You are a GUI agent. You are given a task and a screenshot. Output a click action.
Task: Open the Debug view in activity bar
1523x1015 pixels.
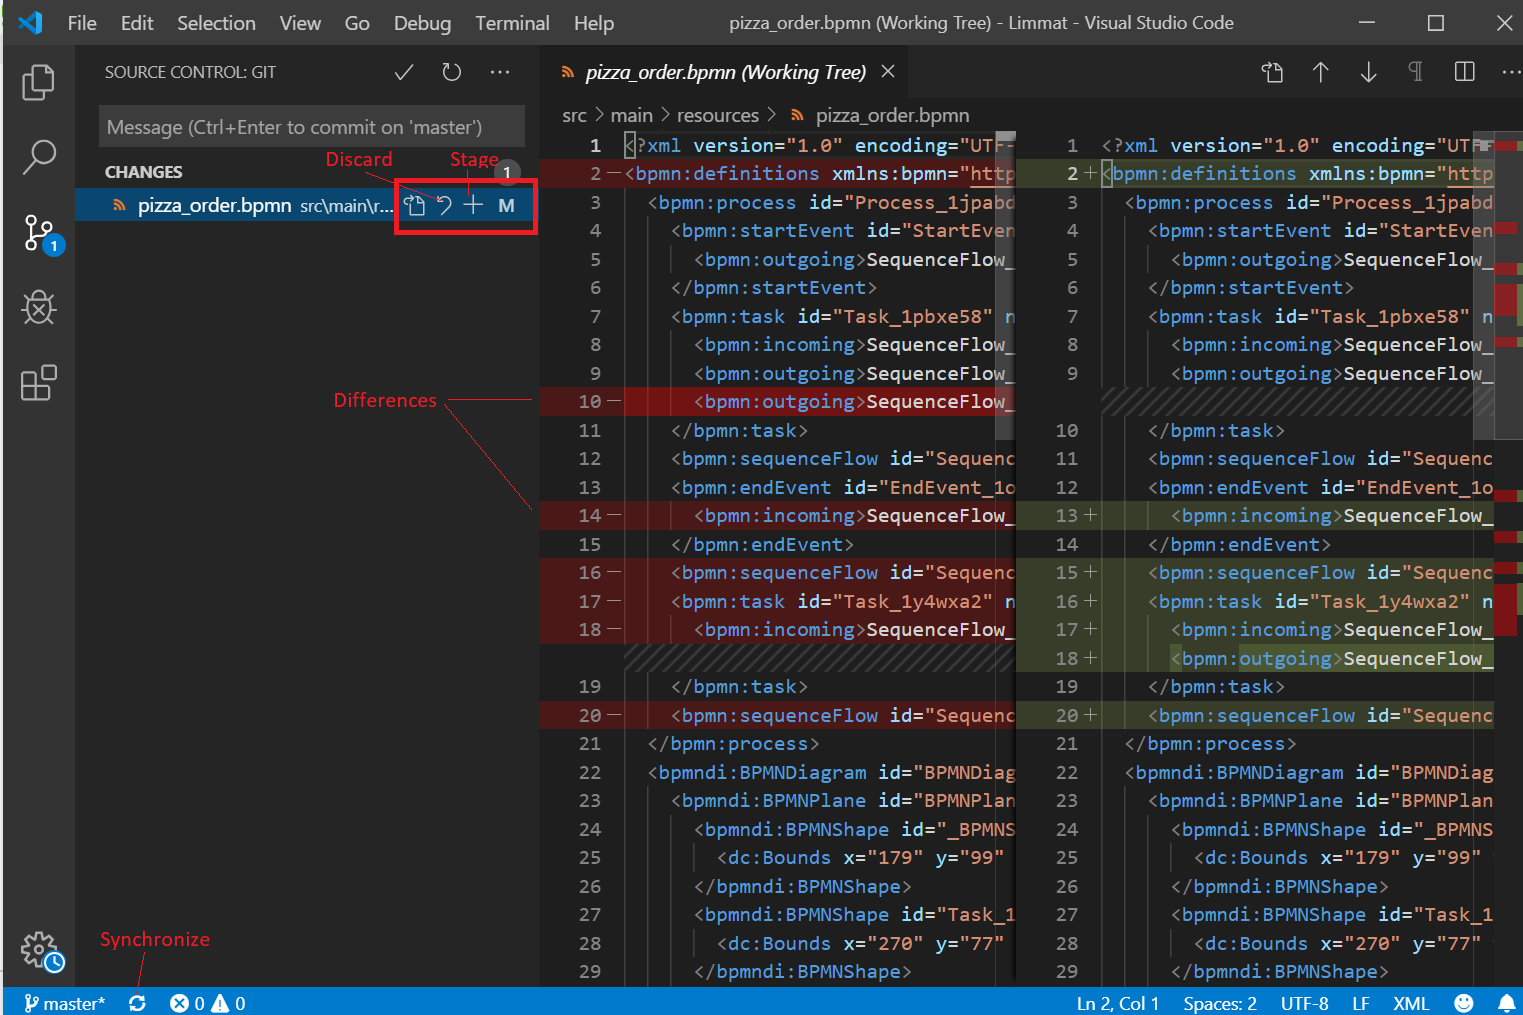[38, 308]
